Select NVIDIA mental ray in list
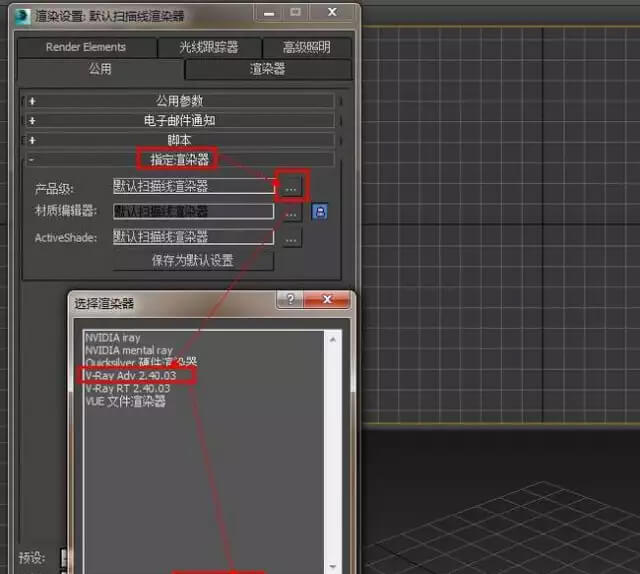Viewport: 640px width, 574px height. 129,350
